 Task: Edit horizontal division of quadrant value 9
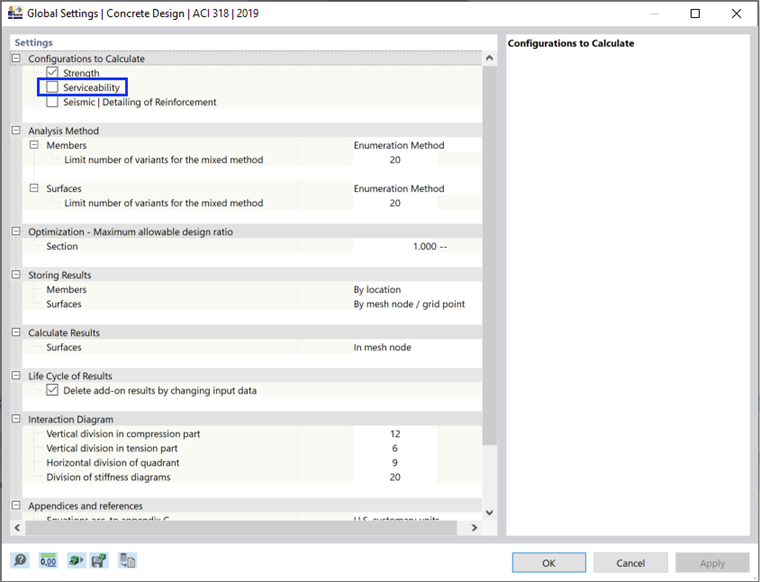(395, 463)
